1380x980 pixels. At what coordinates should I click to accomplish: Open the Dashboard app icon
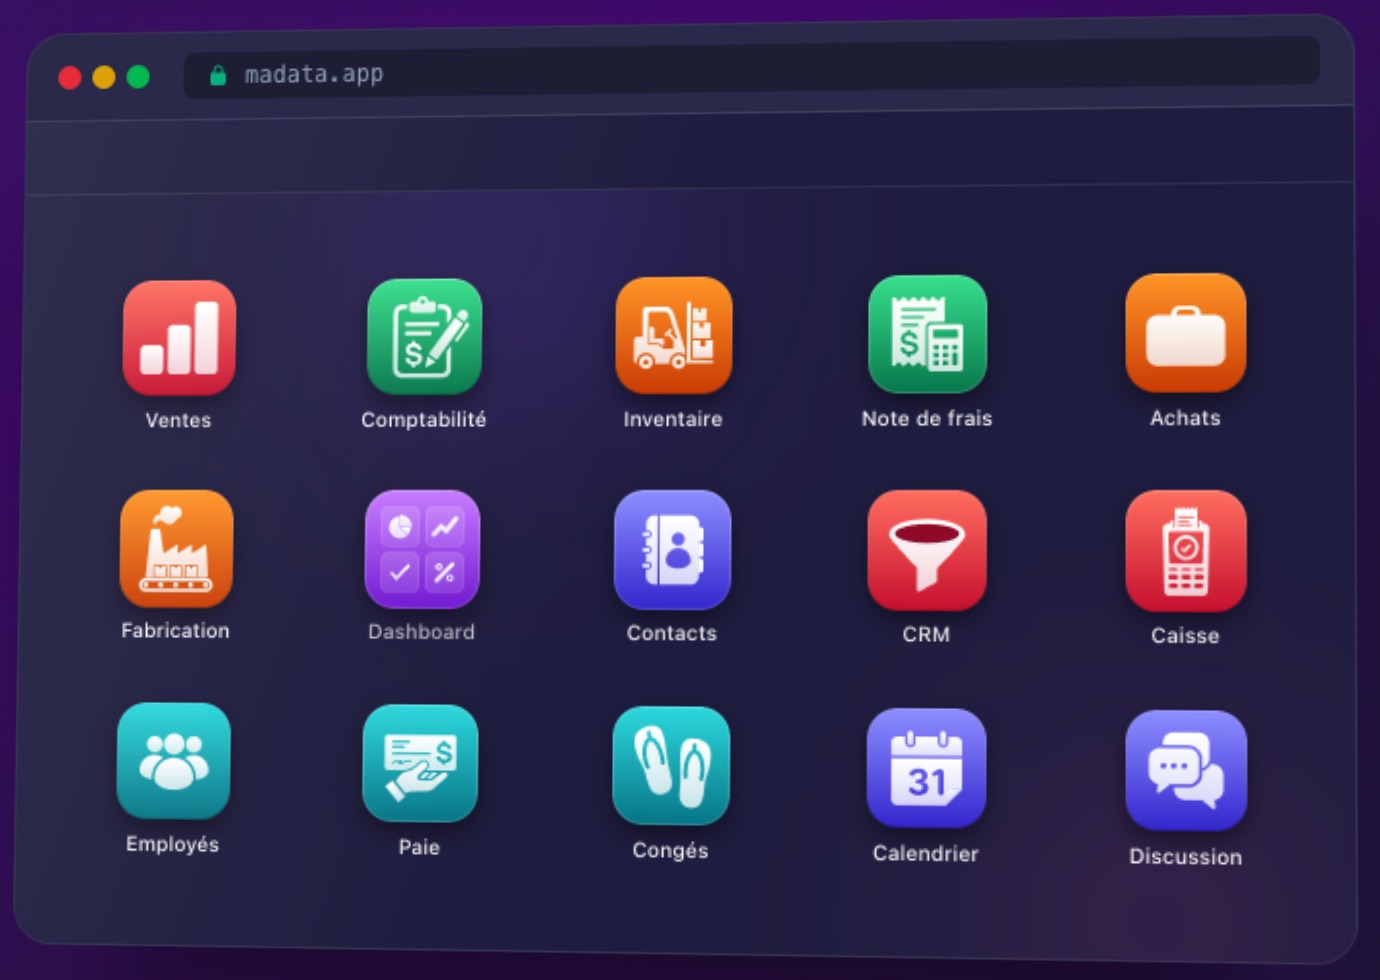[x=422, y=550]
